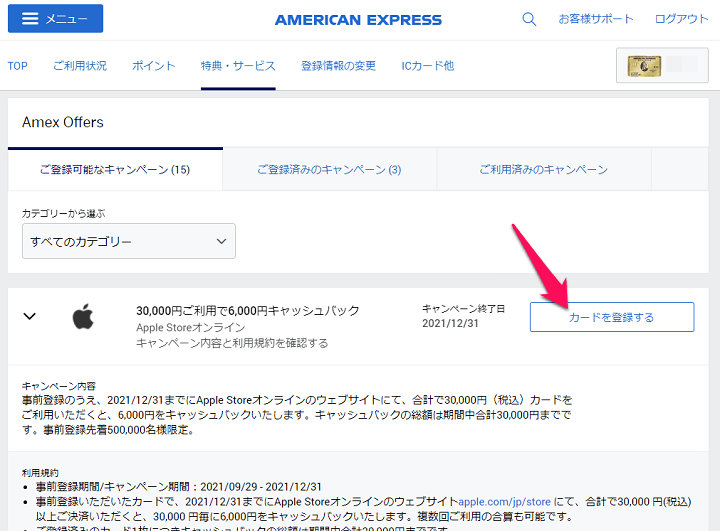Open the すべてのカテゴリー dropdown

(129, 241)
